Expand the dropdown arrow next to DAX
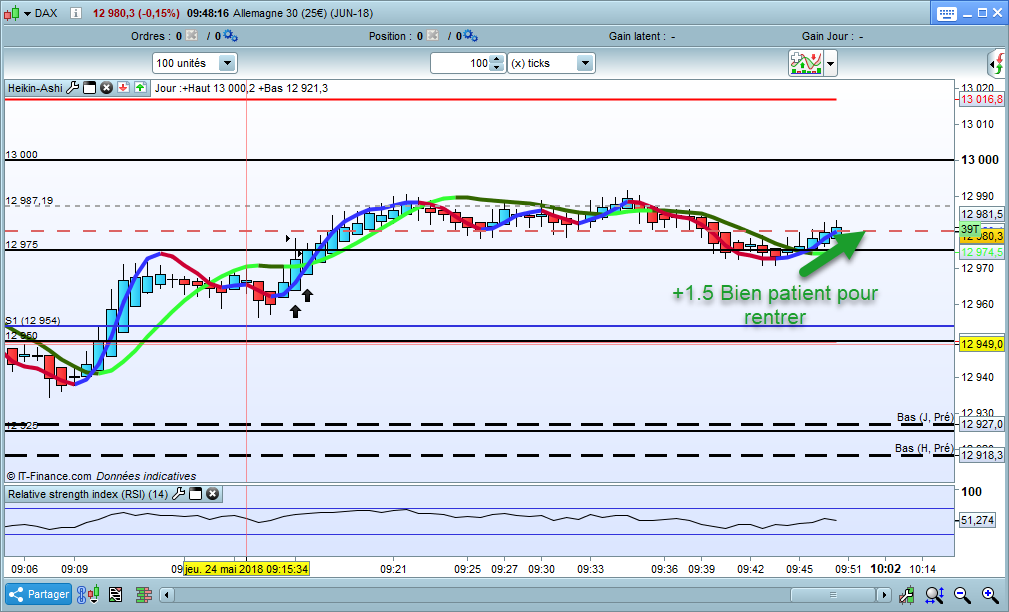 pos(27,14)
